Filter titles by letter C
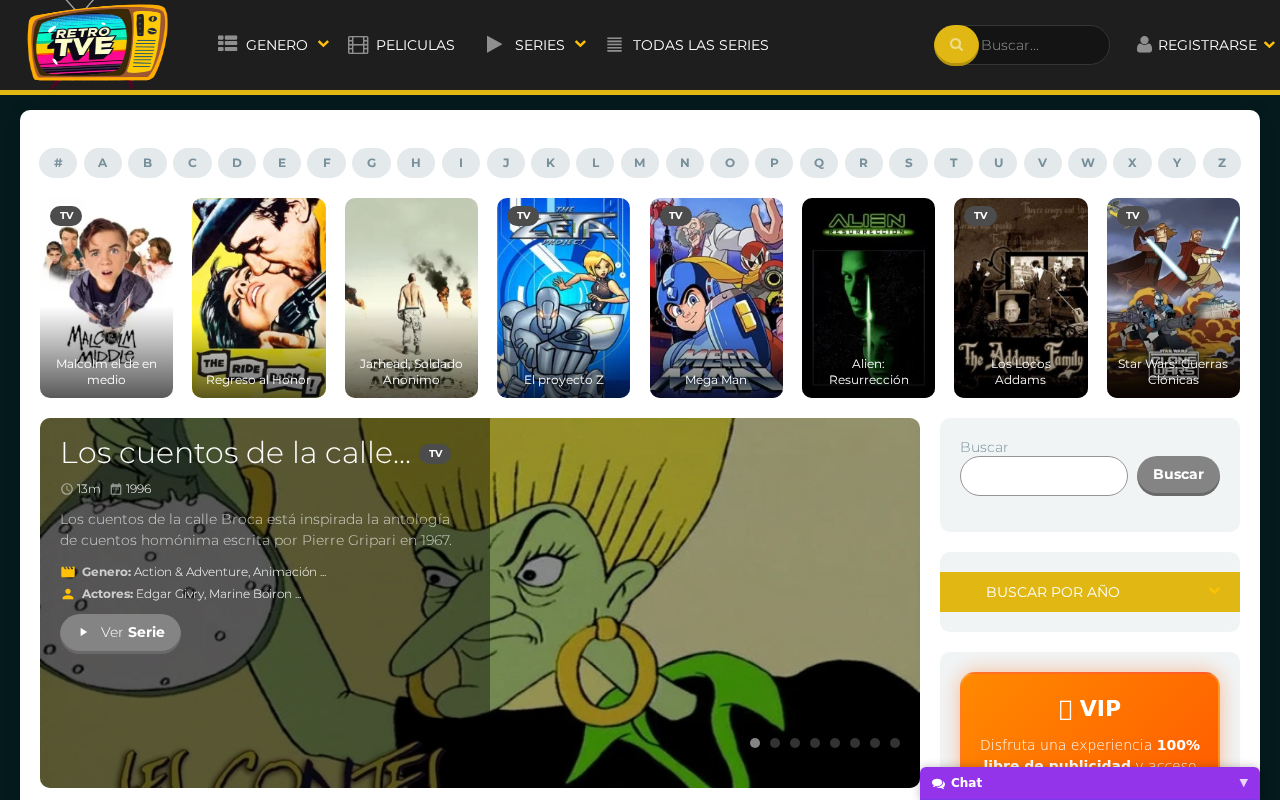The height and width of the screenshot is (800, 1280). pyautogui.click(x=192, y=163)
